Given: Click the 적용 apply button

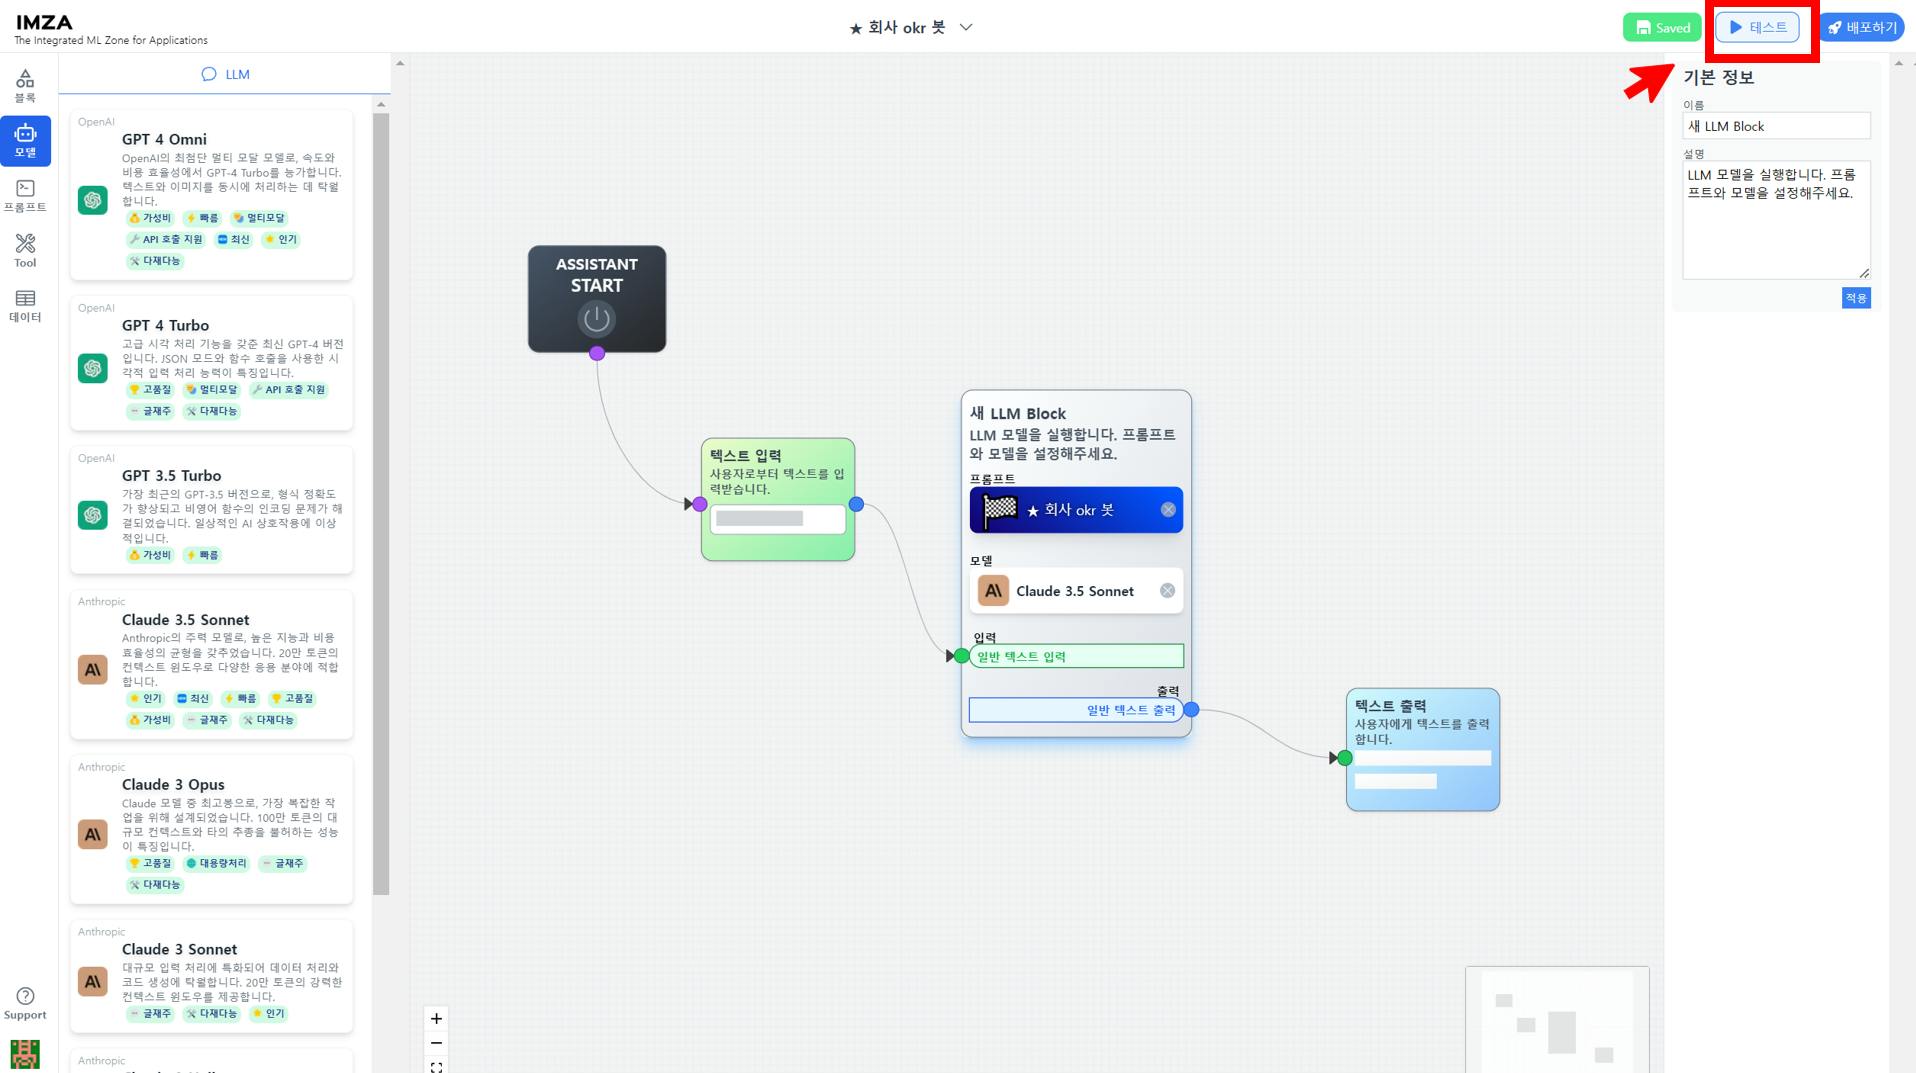Looking at the screenshot, I should 1856,298.
